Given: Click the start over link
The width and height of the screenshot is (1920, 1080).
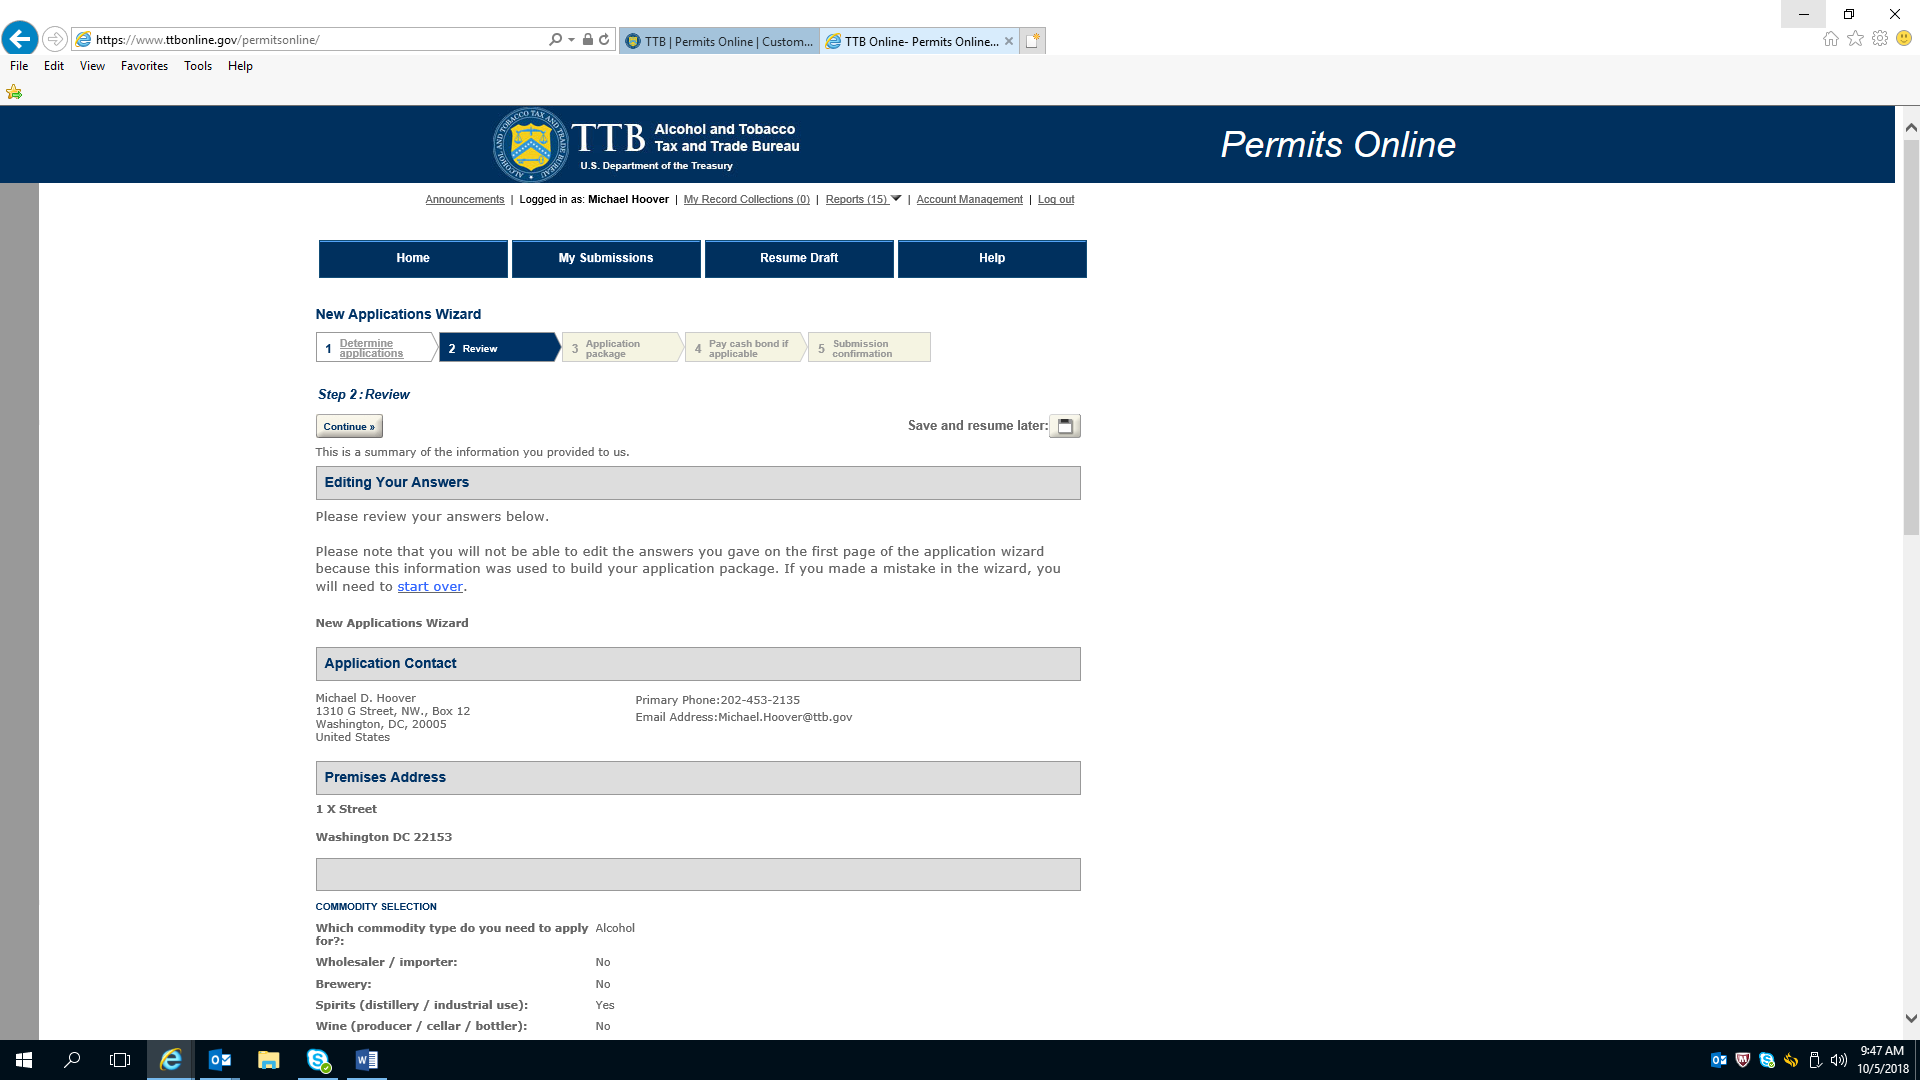Looking at the screenshot, I should coord(430,587).
